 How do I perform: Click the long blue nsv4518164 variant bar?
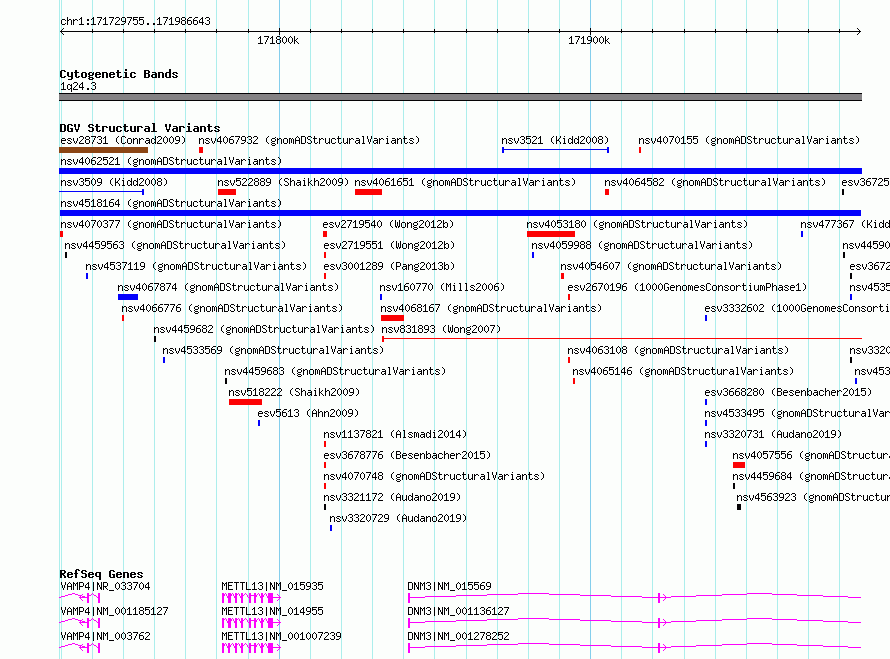coord(460,213)
